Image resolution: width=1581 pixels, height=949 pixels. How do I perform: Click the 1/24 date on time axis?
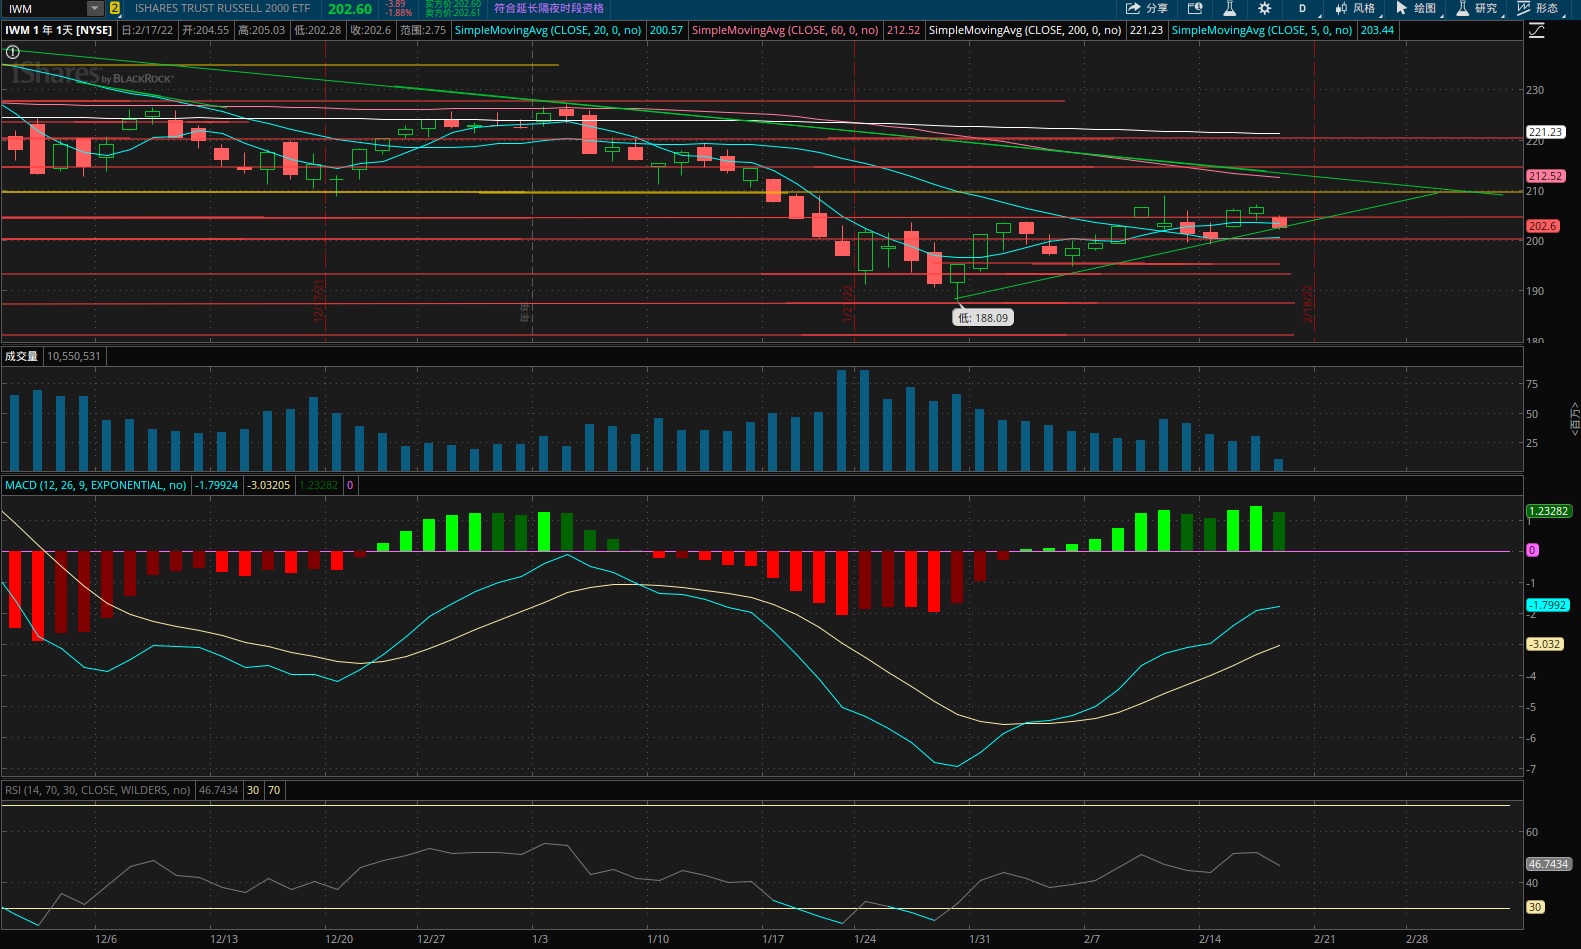(x=865, y=939)
